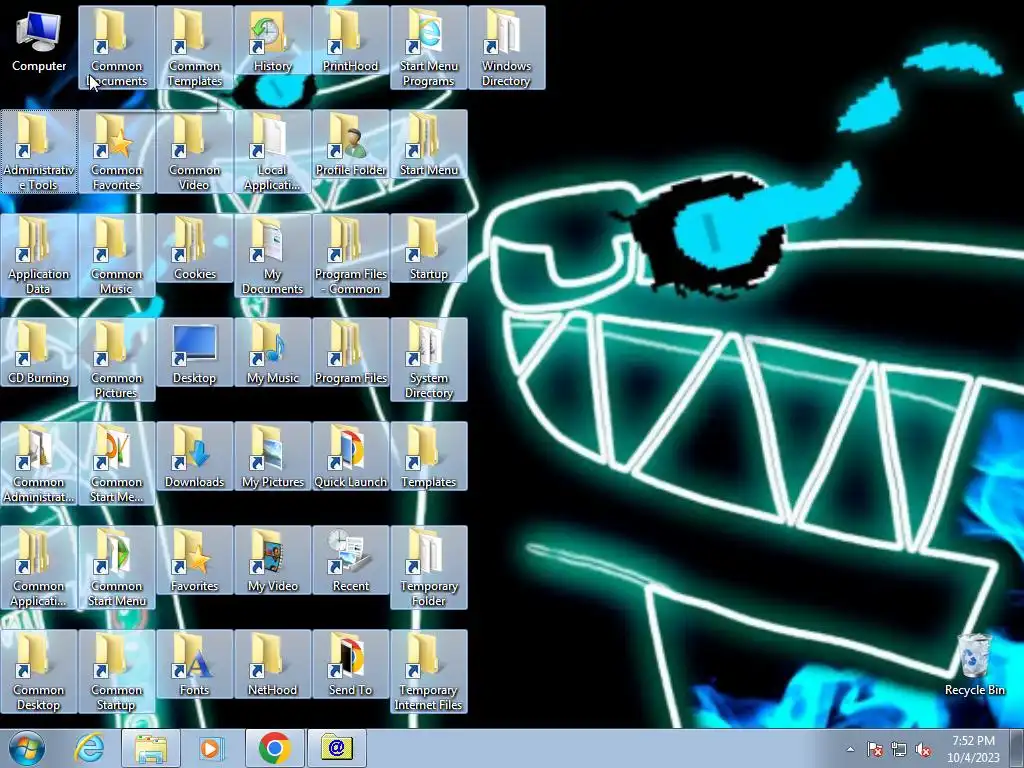Select the Windows Directory shortcut
1024x768 pixels.
[507, 48]
